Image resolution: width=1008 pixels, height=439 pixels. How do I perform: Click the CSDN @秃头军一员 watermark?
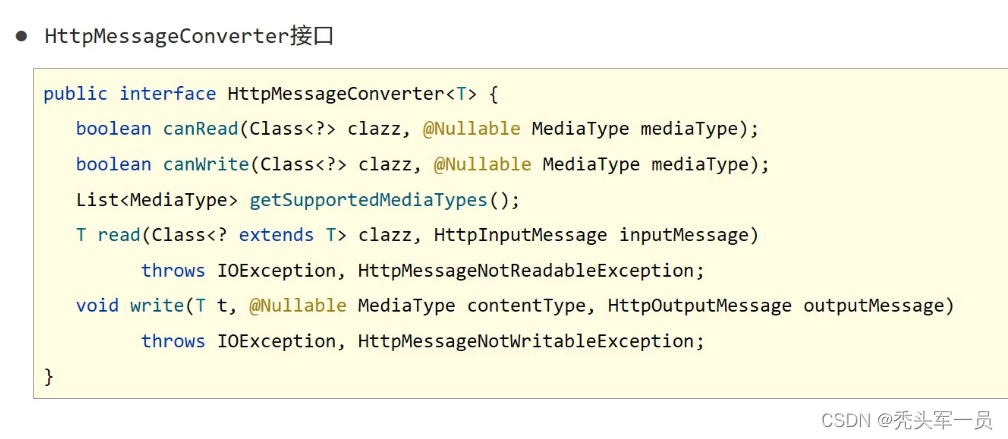tap(906, 420)
